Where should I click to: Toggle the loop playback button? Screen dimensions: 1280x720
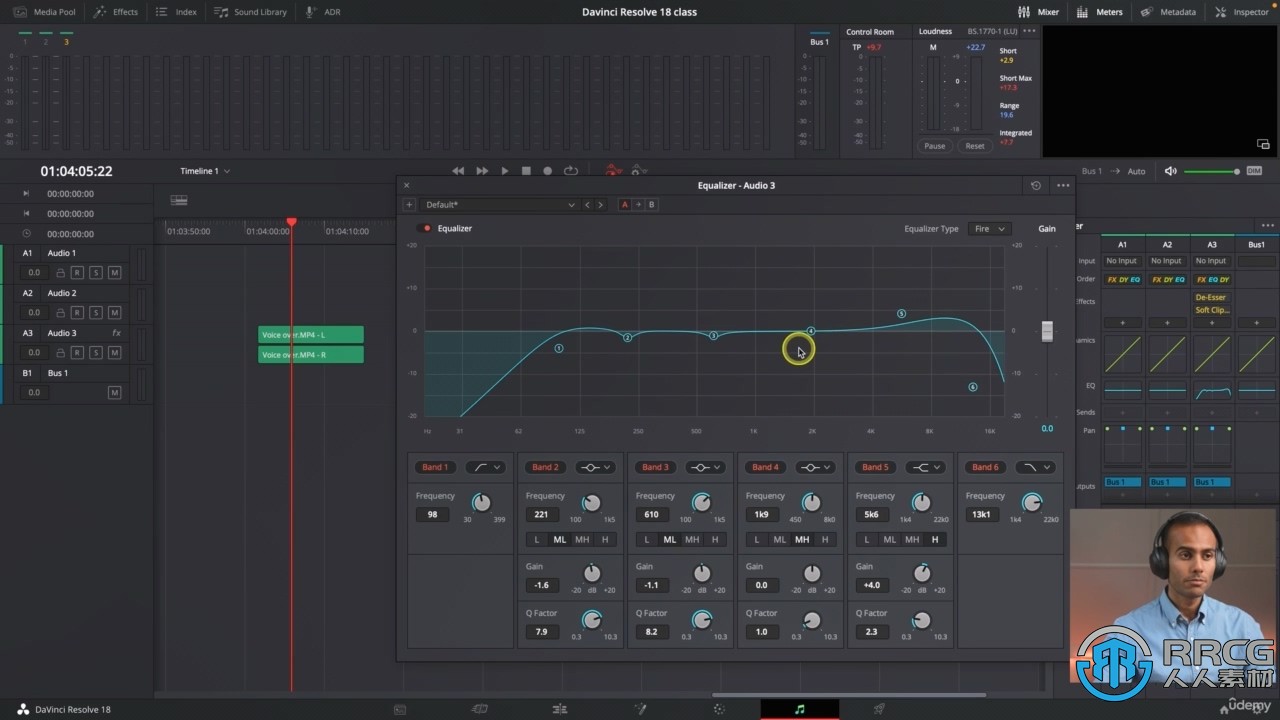(570, 171)
